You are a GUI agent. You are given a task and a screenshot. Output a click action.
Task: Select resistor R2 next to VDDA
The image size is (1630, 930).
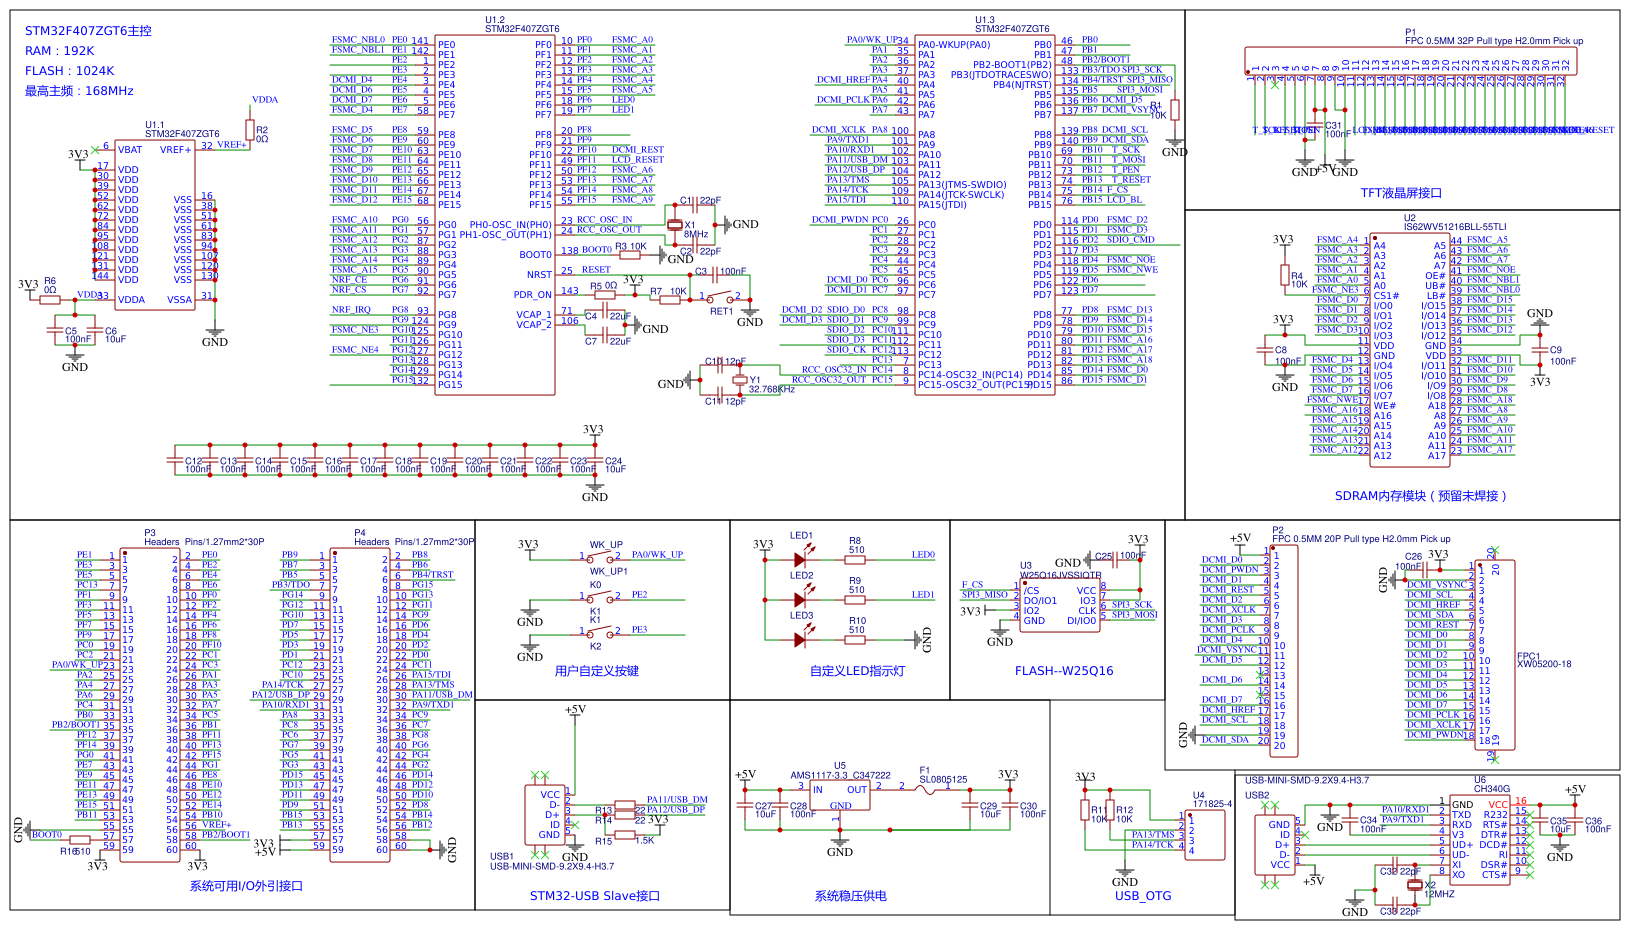click(250, 130)
